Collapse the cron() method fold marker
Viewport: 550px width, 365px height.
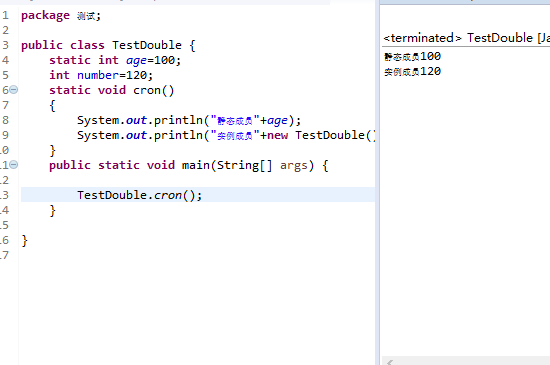tap(13, 90)
